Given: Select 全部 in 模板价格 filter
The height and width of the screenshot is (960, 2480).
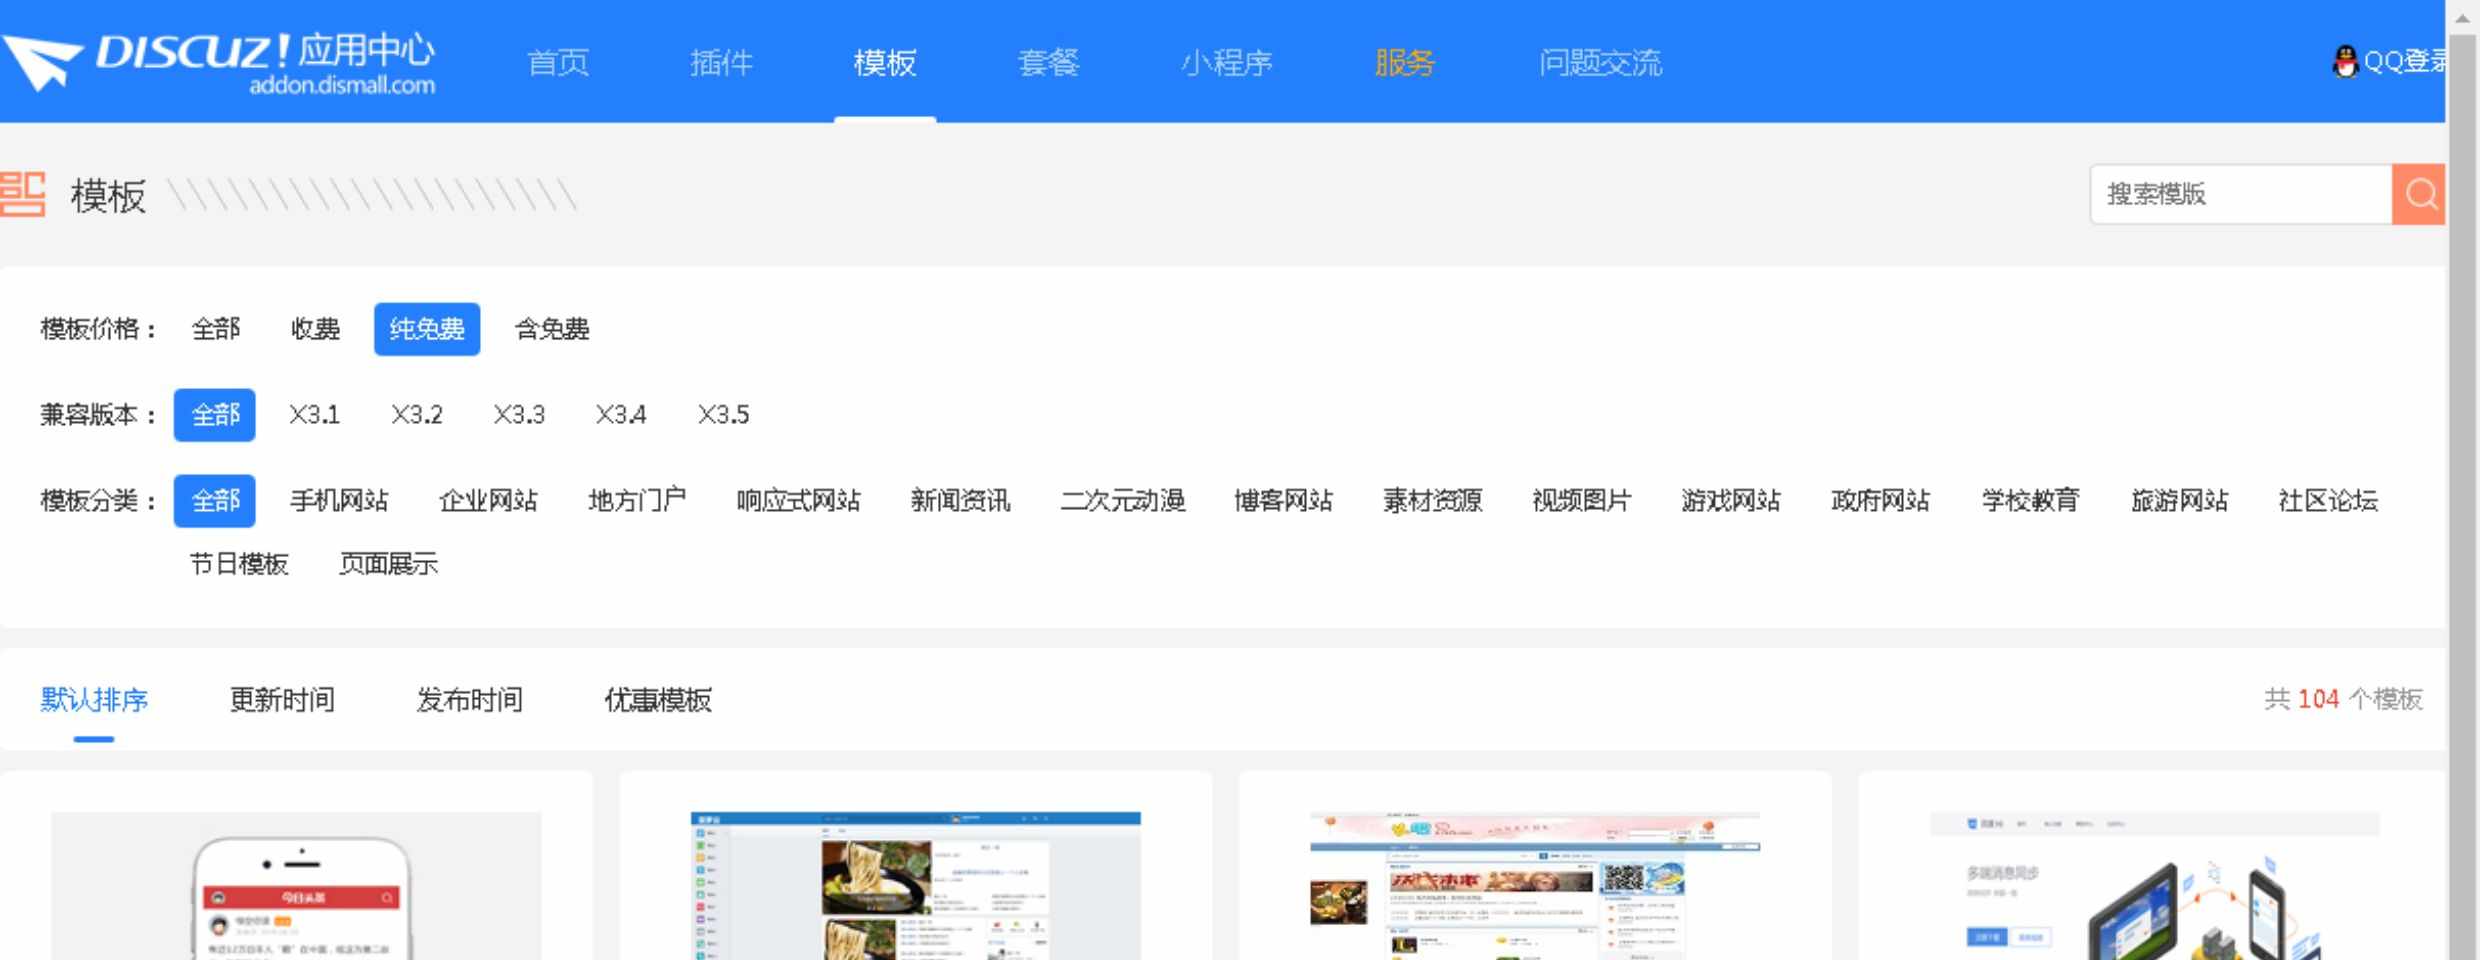Looking at the screenshot, I should coord(216,329).
